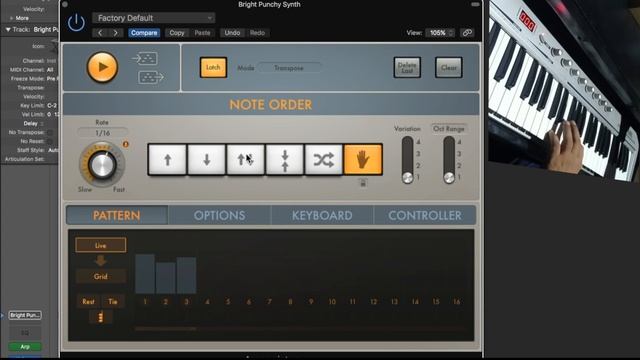Viewport: 640px width, 360px height.
Task: Click the Undo button in plug-in header
Action: [x=232, y=33]
